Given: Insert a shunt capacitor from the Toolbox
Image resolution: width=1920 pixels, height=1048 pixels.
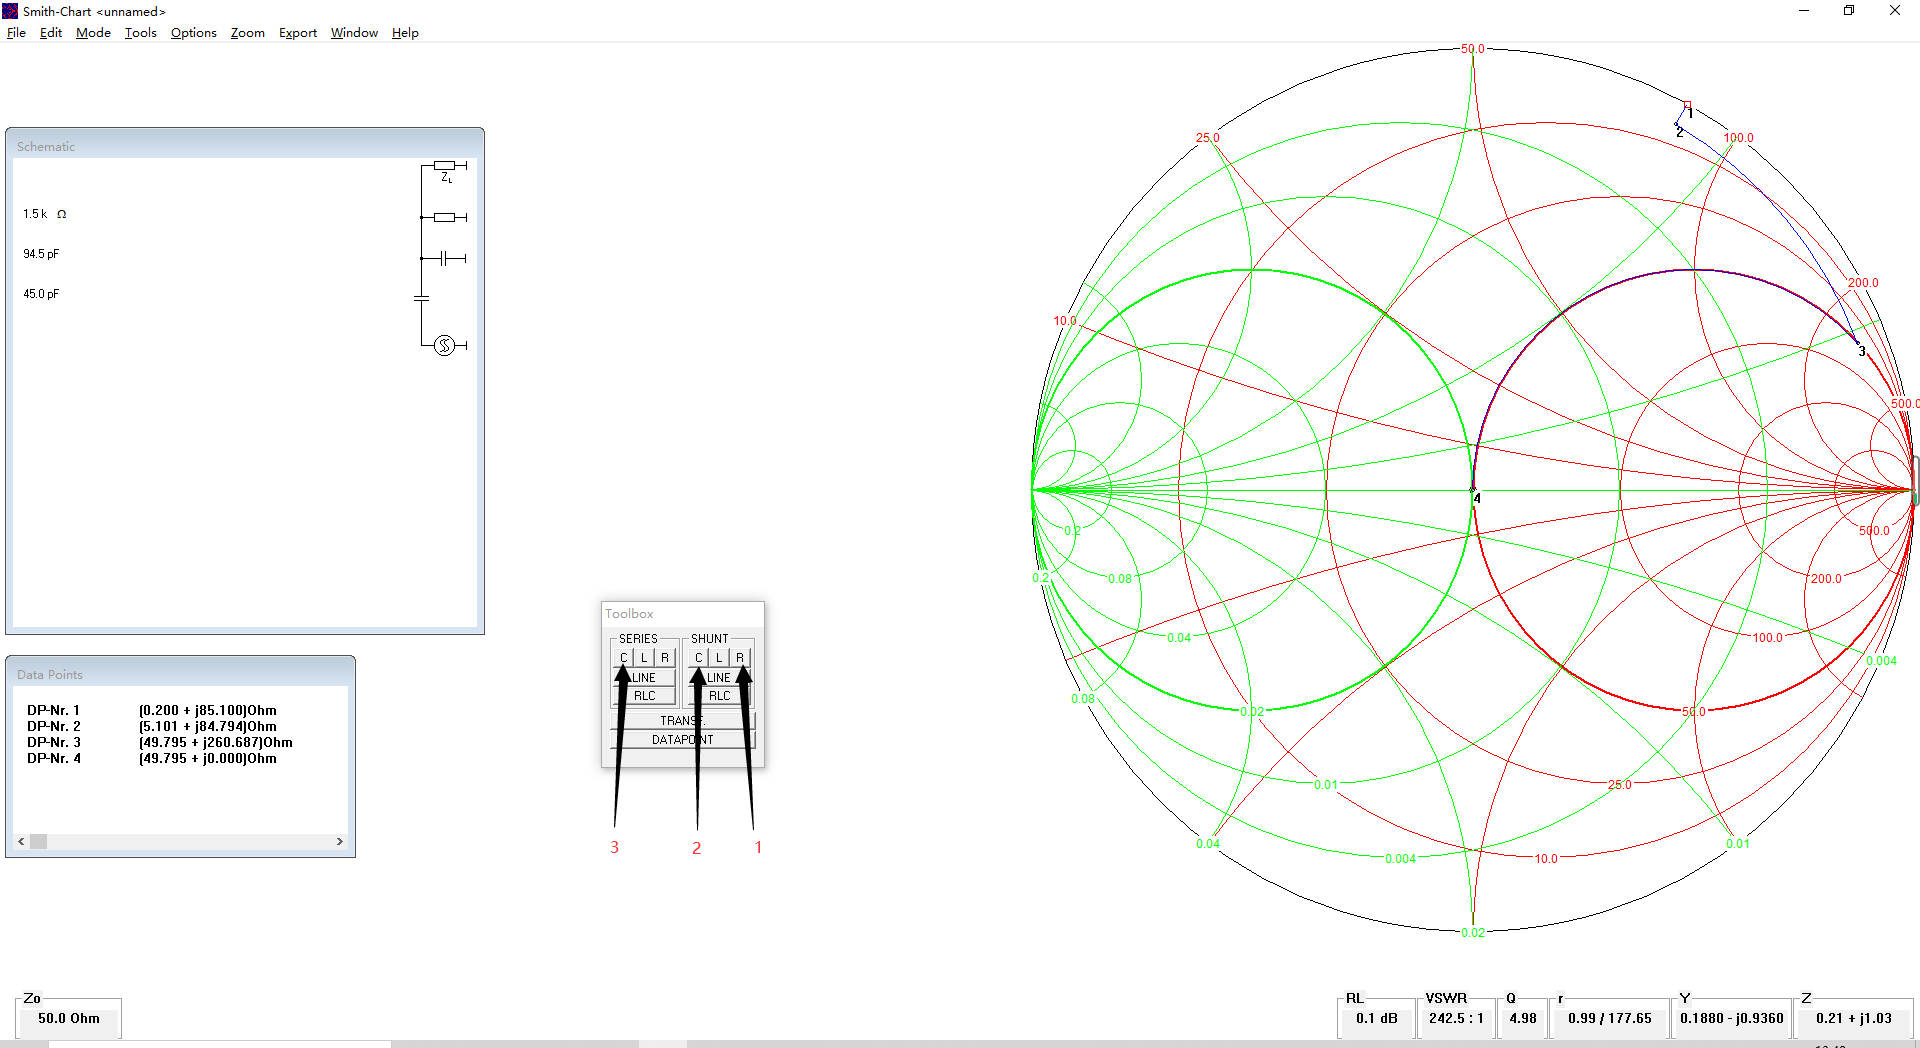Looking at the screenshot, I should pyautogui.click(x=698, y=657).
